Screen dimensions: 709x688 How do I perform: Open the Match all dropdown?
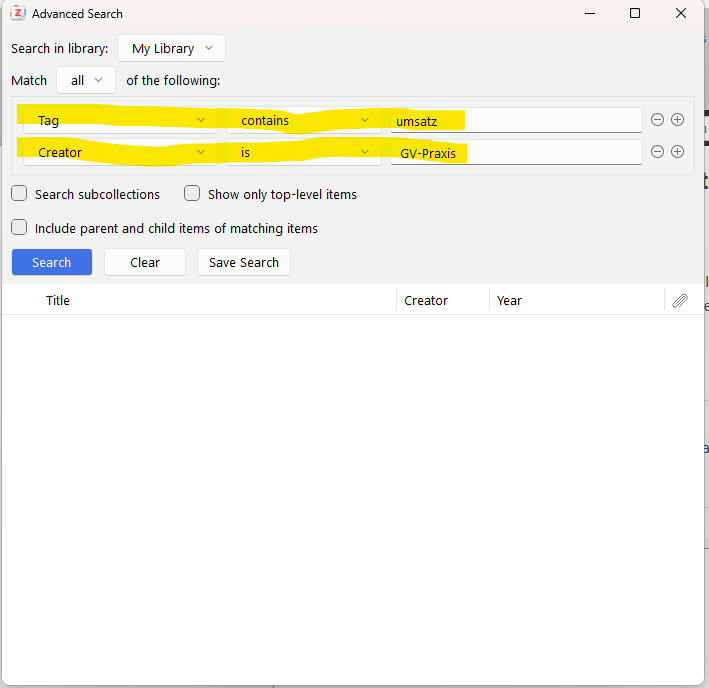[x=86, y=80]
